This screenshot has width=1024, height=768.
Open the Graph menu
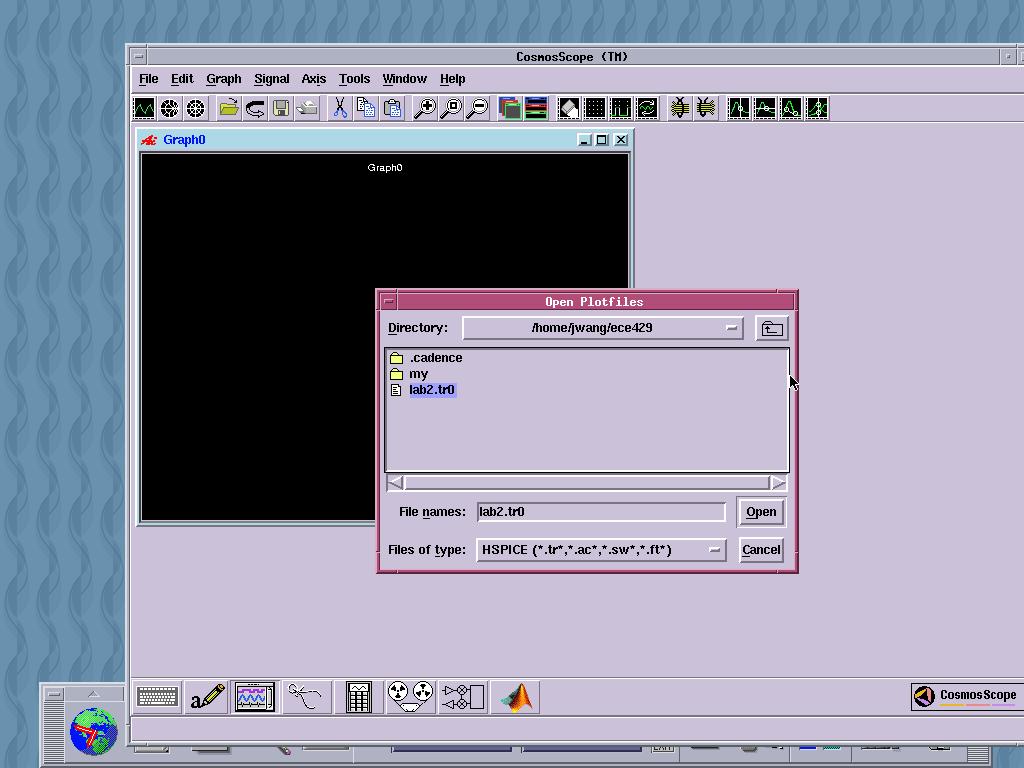coord(223,79)
